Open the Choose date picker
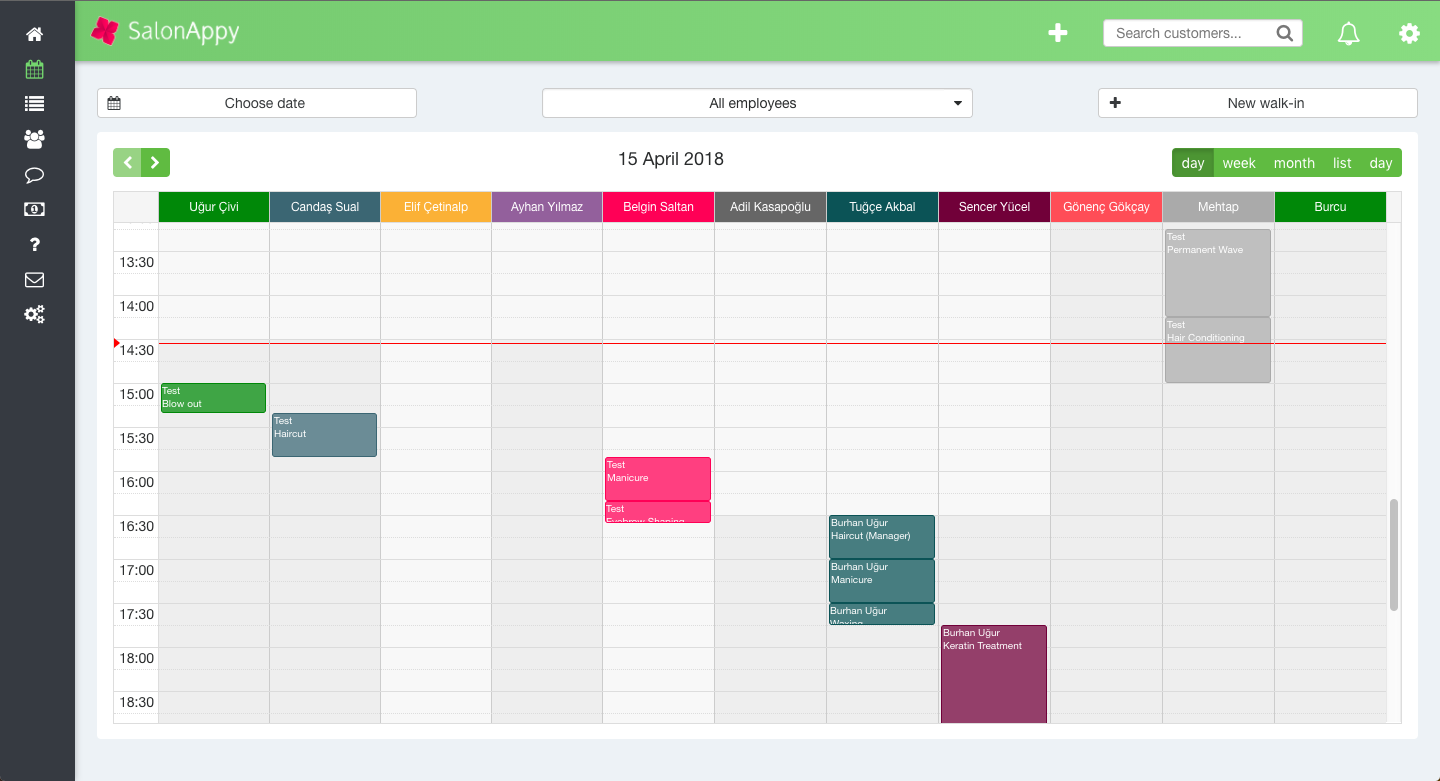Screen dimensions: 1440x781 256,103
